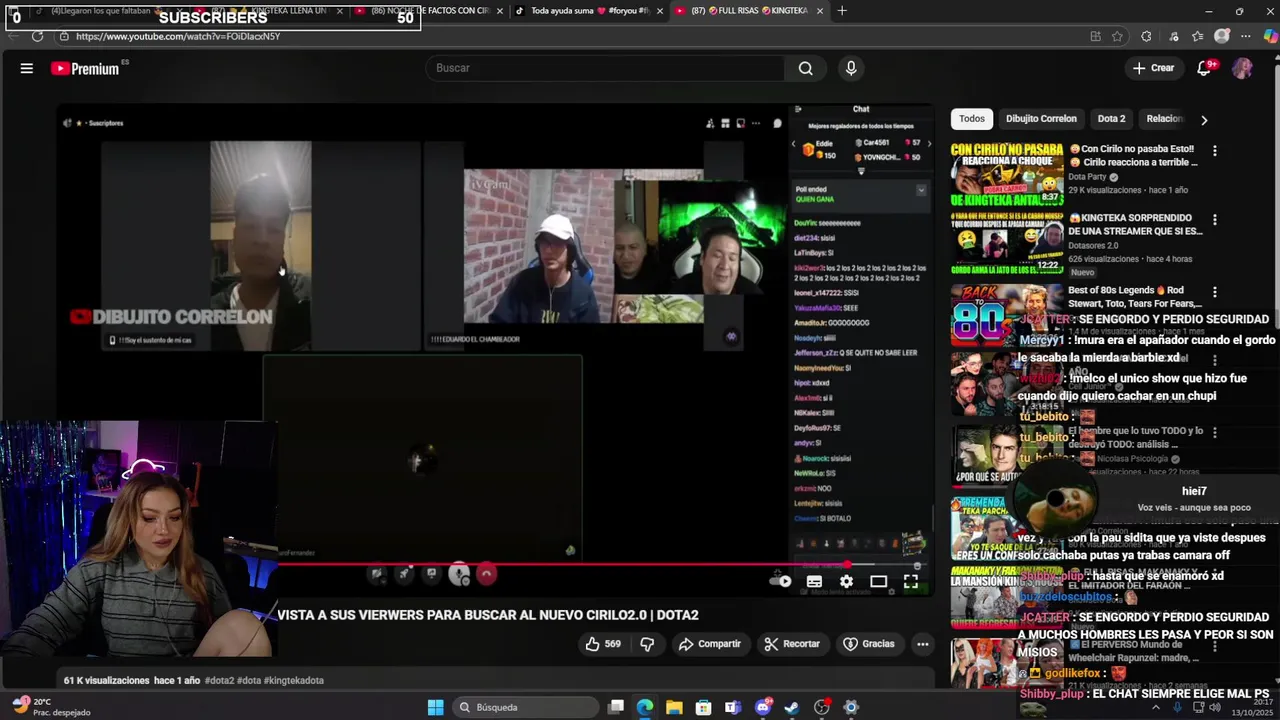Open YouTube notifications bell
Viewport: 1280px width, 720px height.
pos(1205,68)
